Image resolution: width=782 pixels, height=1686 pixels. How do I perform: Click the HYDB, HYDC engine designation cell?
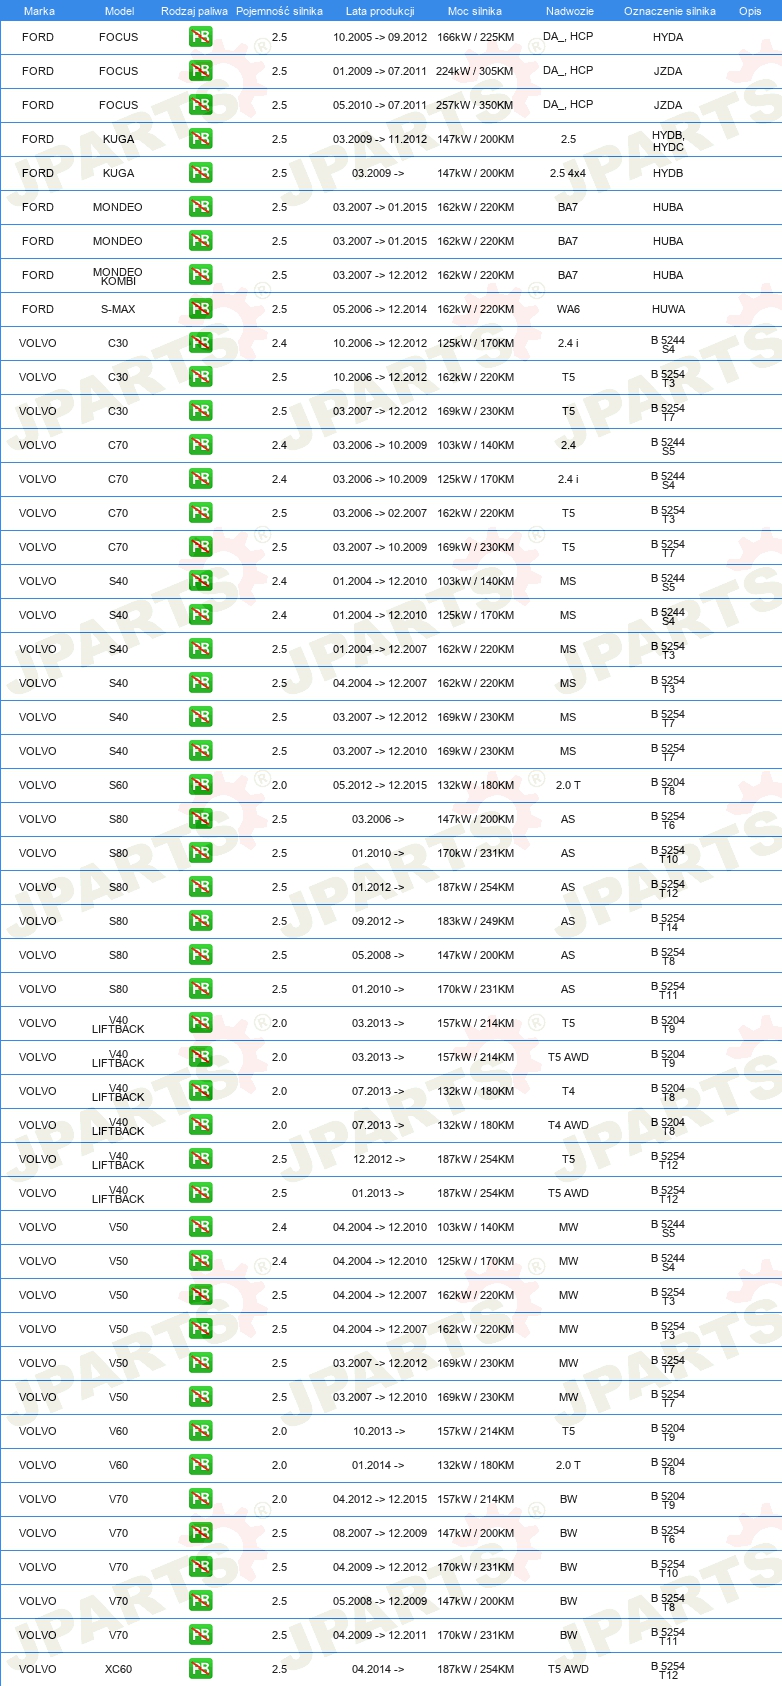tap(668, 141)
